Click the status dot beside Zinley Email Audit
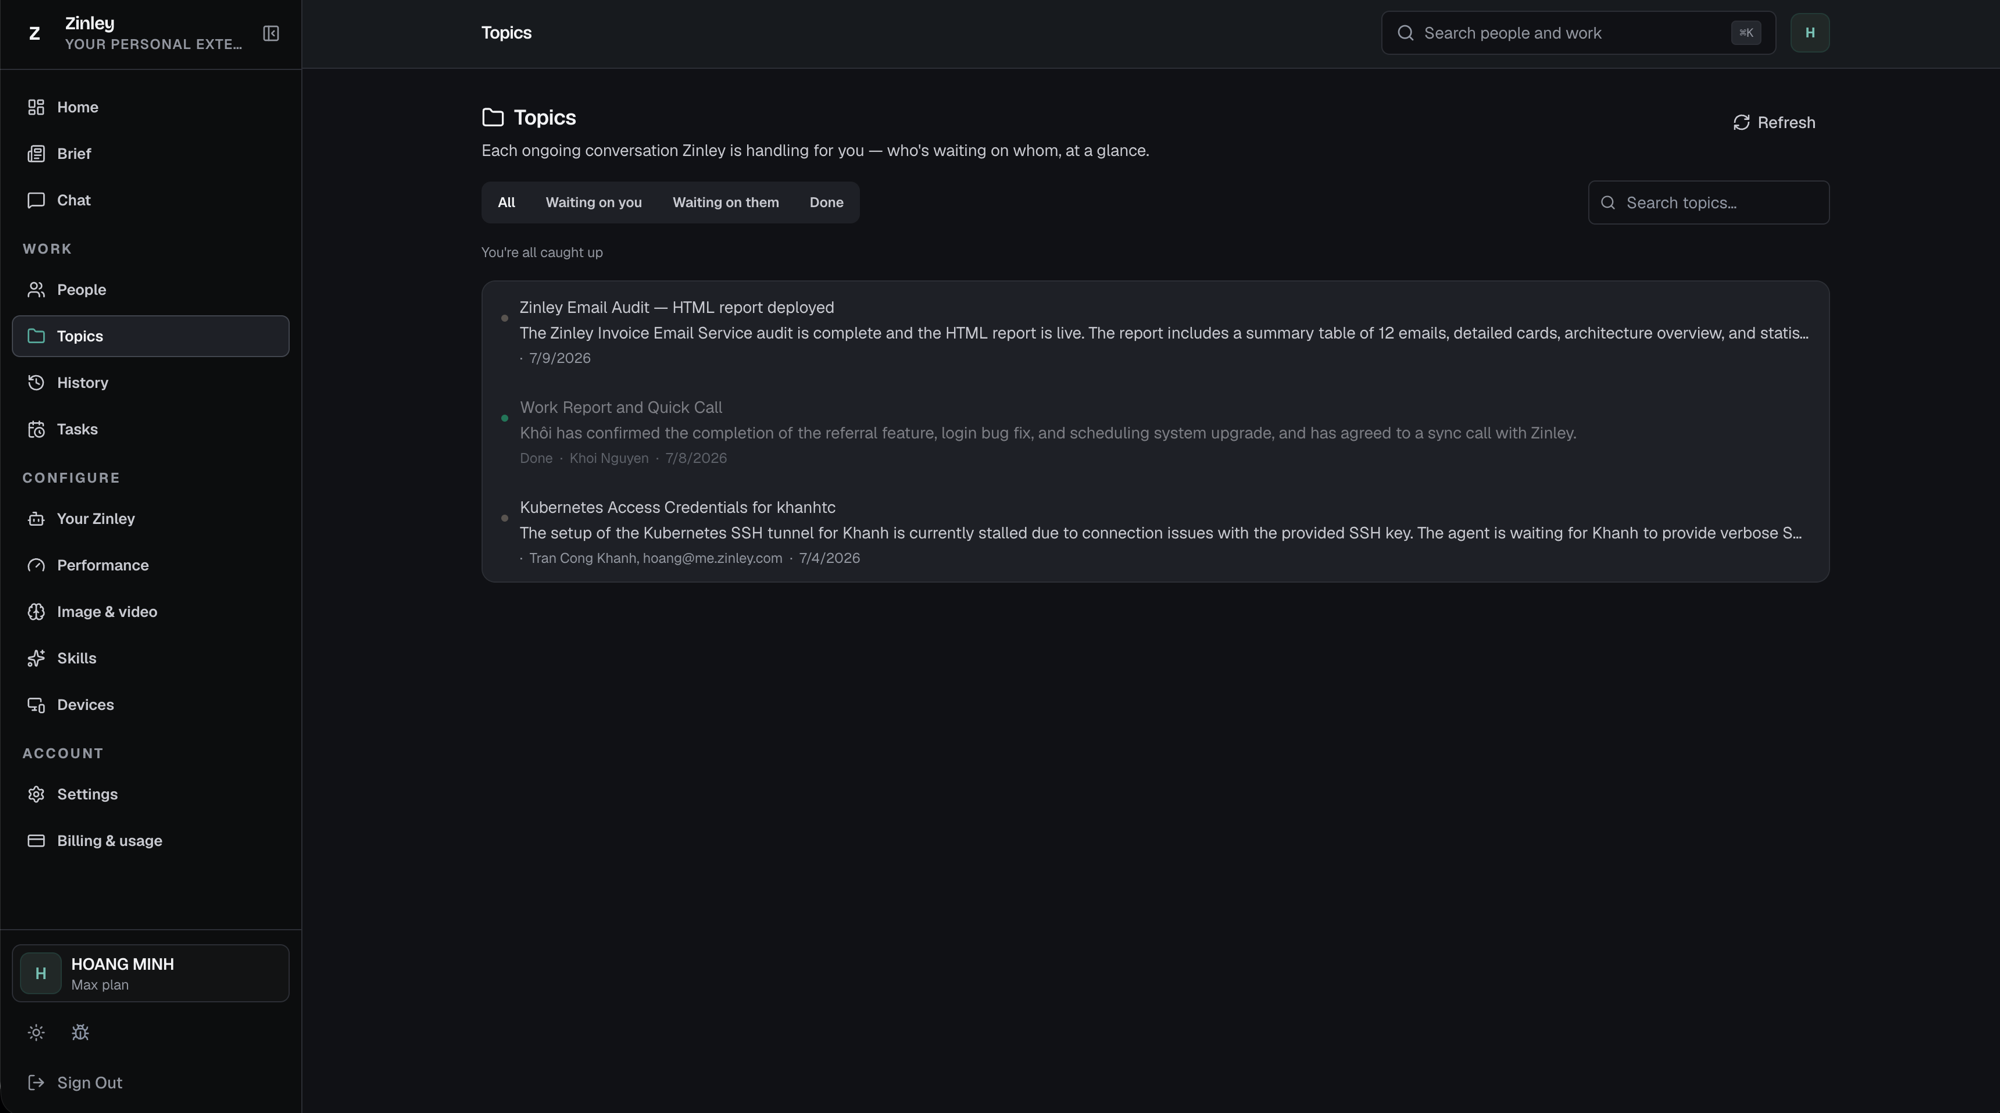Viewport: 2000px width, 1113px height. pyautogui.click(x=504, y=318)
